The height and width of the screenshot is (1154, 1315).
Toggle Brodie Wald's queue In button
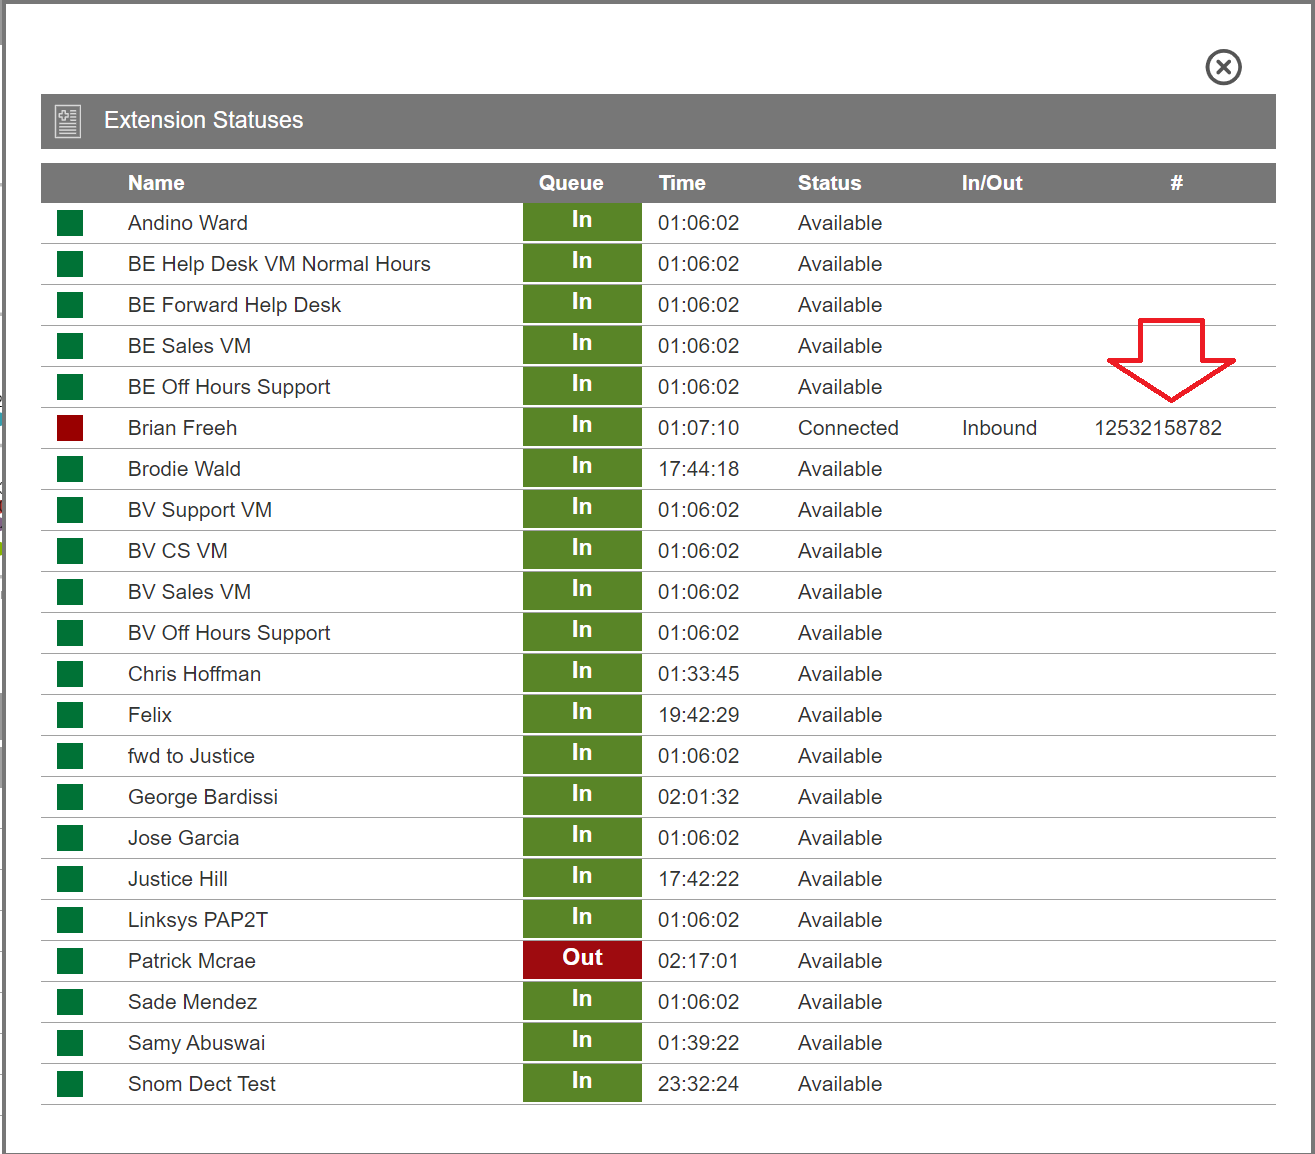582,468
